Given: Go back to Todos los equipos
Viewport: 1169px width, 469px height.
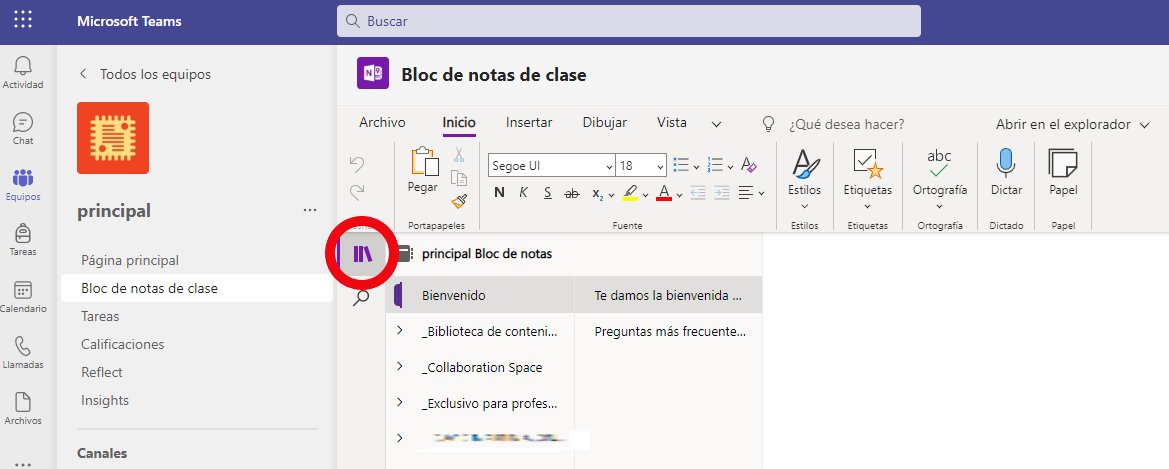Looking at the screenshot, I should 145,75.
